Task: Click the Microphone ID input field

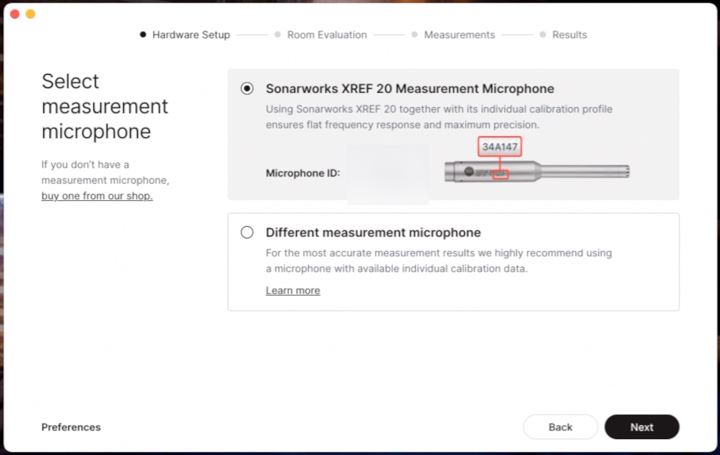Action: (x=388, y=174)
